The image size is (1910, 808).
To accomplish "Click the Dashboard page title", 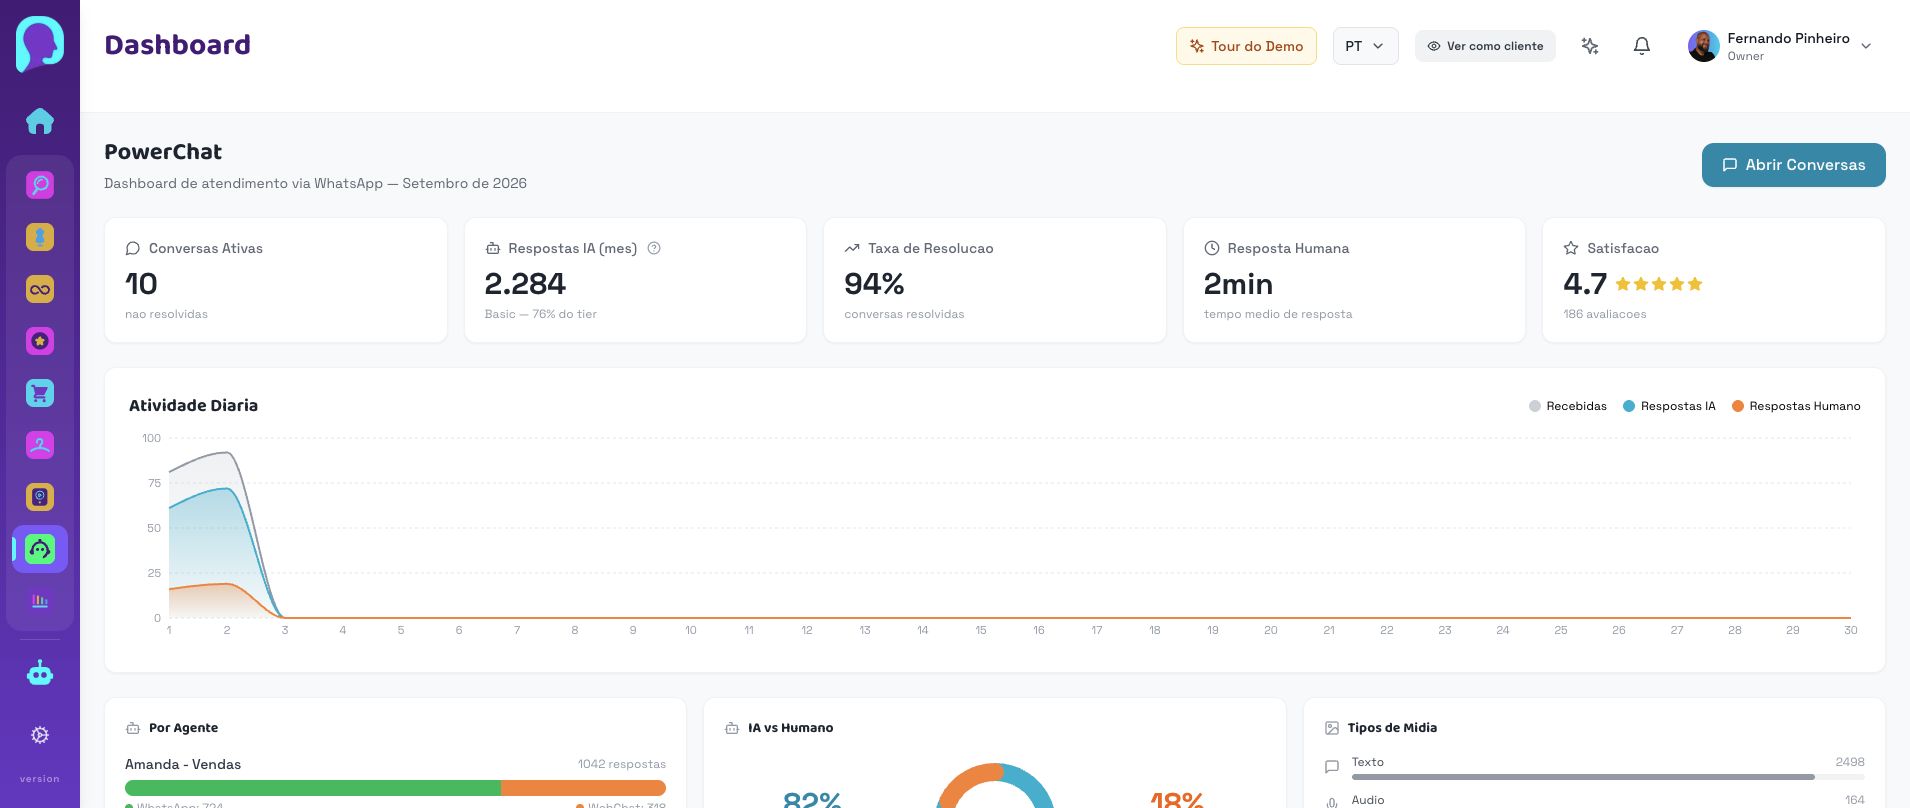I will point(178,45).
